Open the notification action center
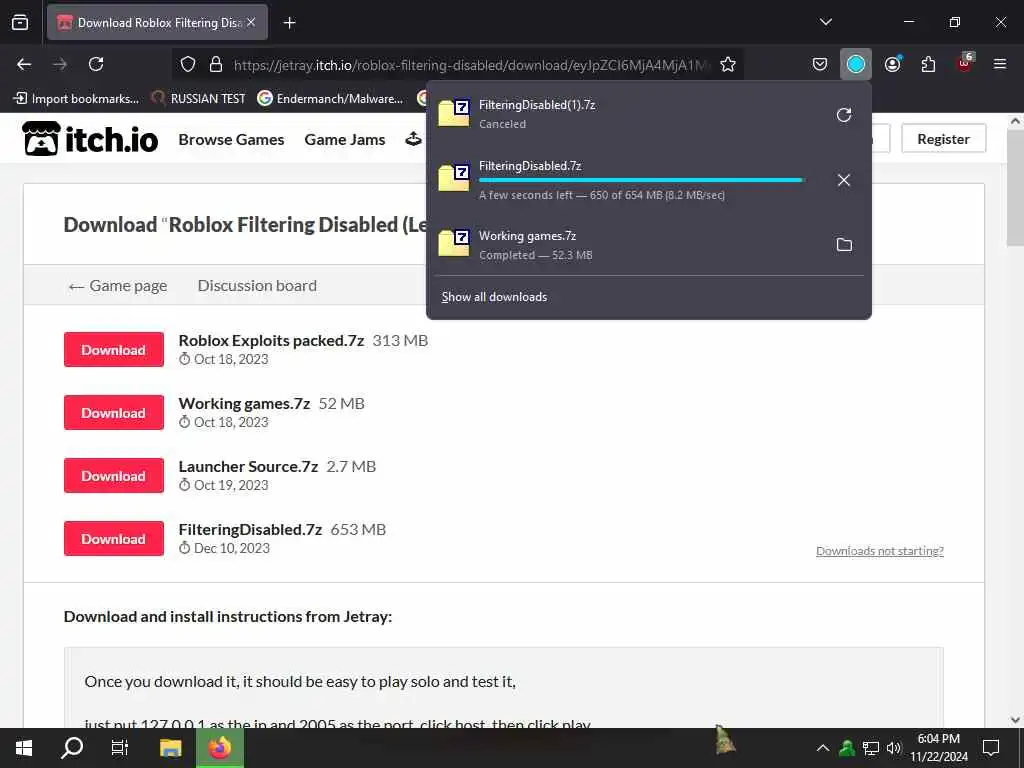 [x=991, y=748]
